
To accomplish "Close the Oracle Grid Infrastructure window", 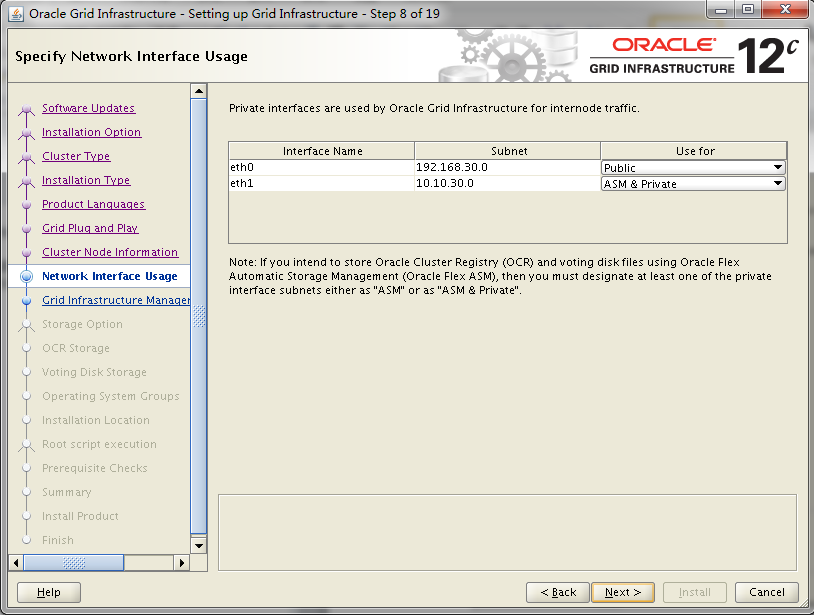I will (x=785, y=9).
